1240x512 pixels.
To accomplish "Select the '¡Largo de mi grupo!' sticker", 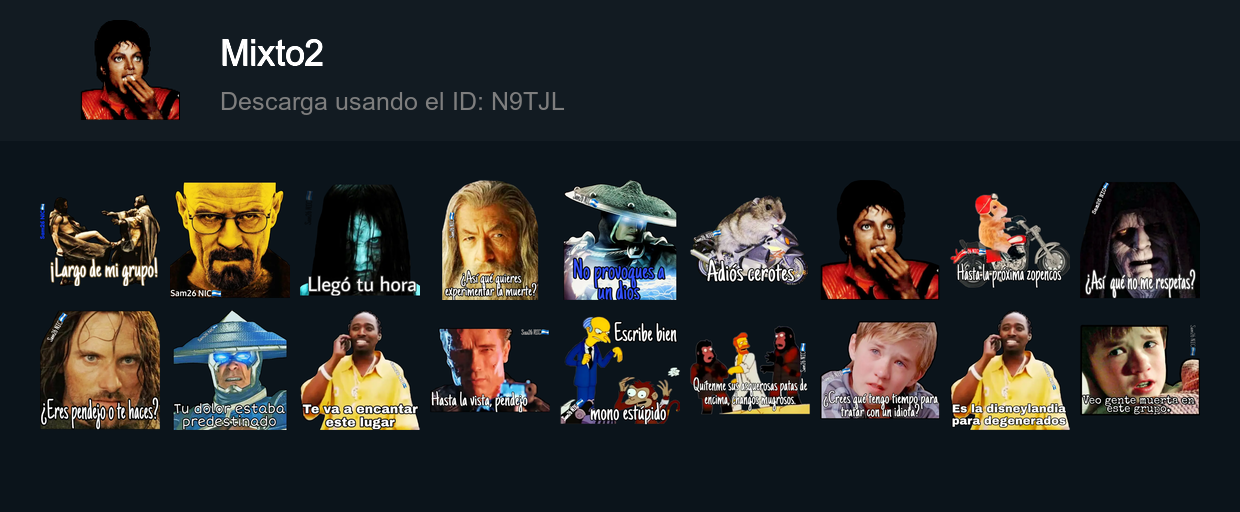I will click(100, 240).
